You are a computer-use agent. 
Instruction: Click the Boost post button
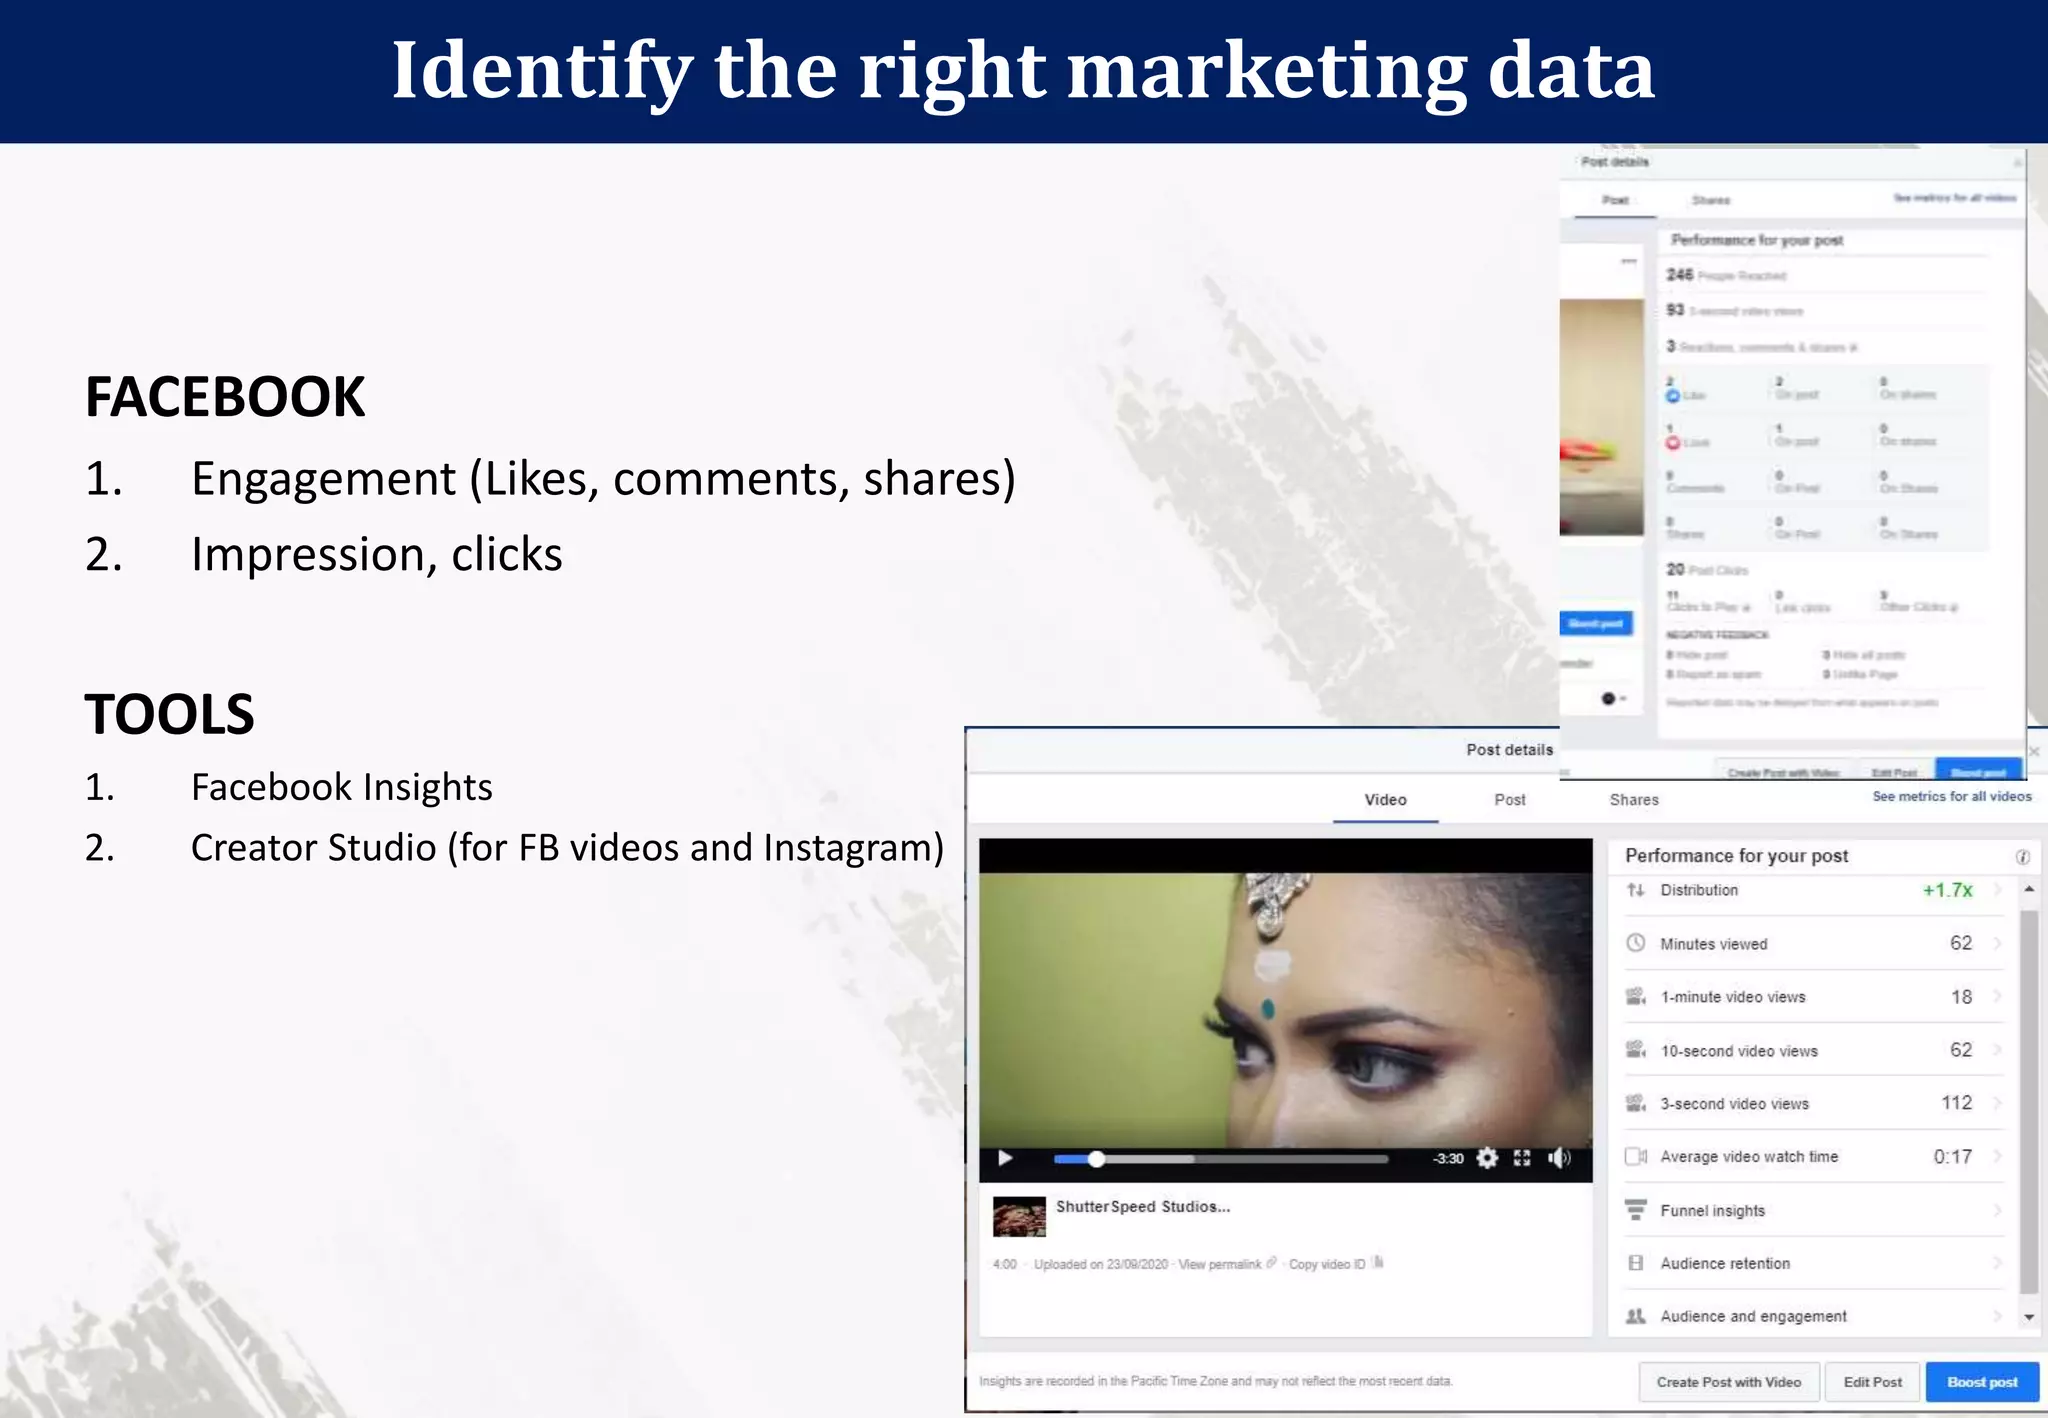[x=1982, y=1382]
